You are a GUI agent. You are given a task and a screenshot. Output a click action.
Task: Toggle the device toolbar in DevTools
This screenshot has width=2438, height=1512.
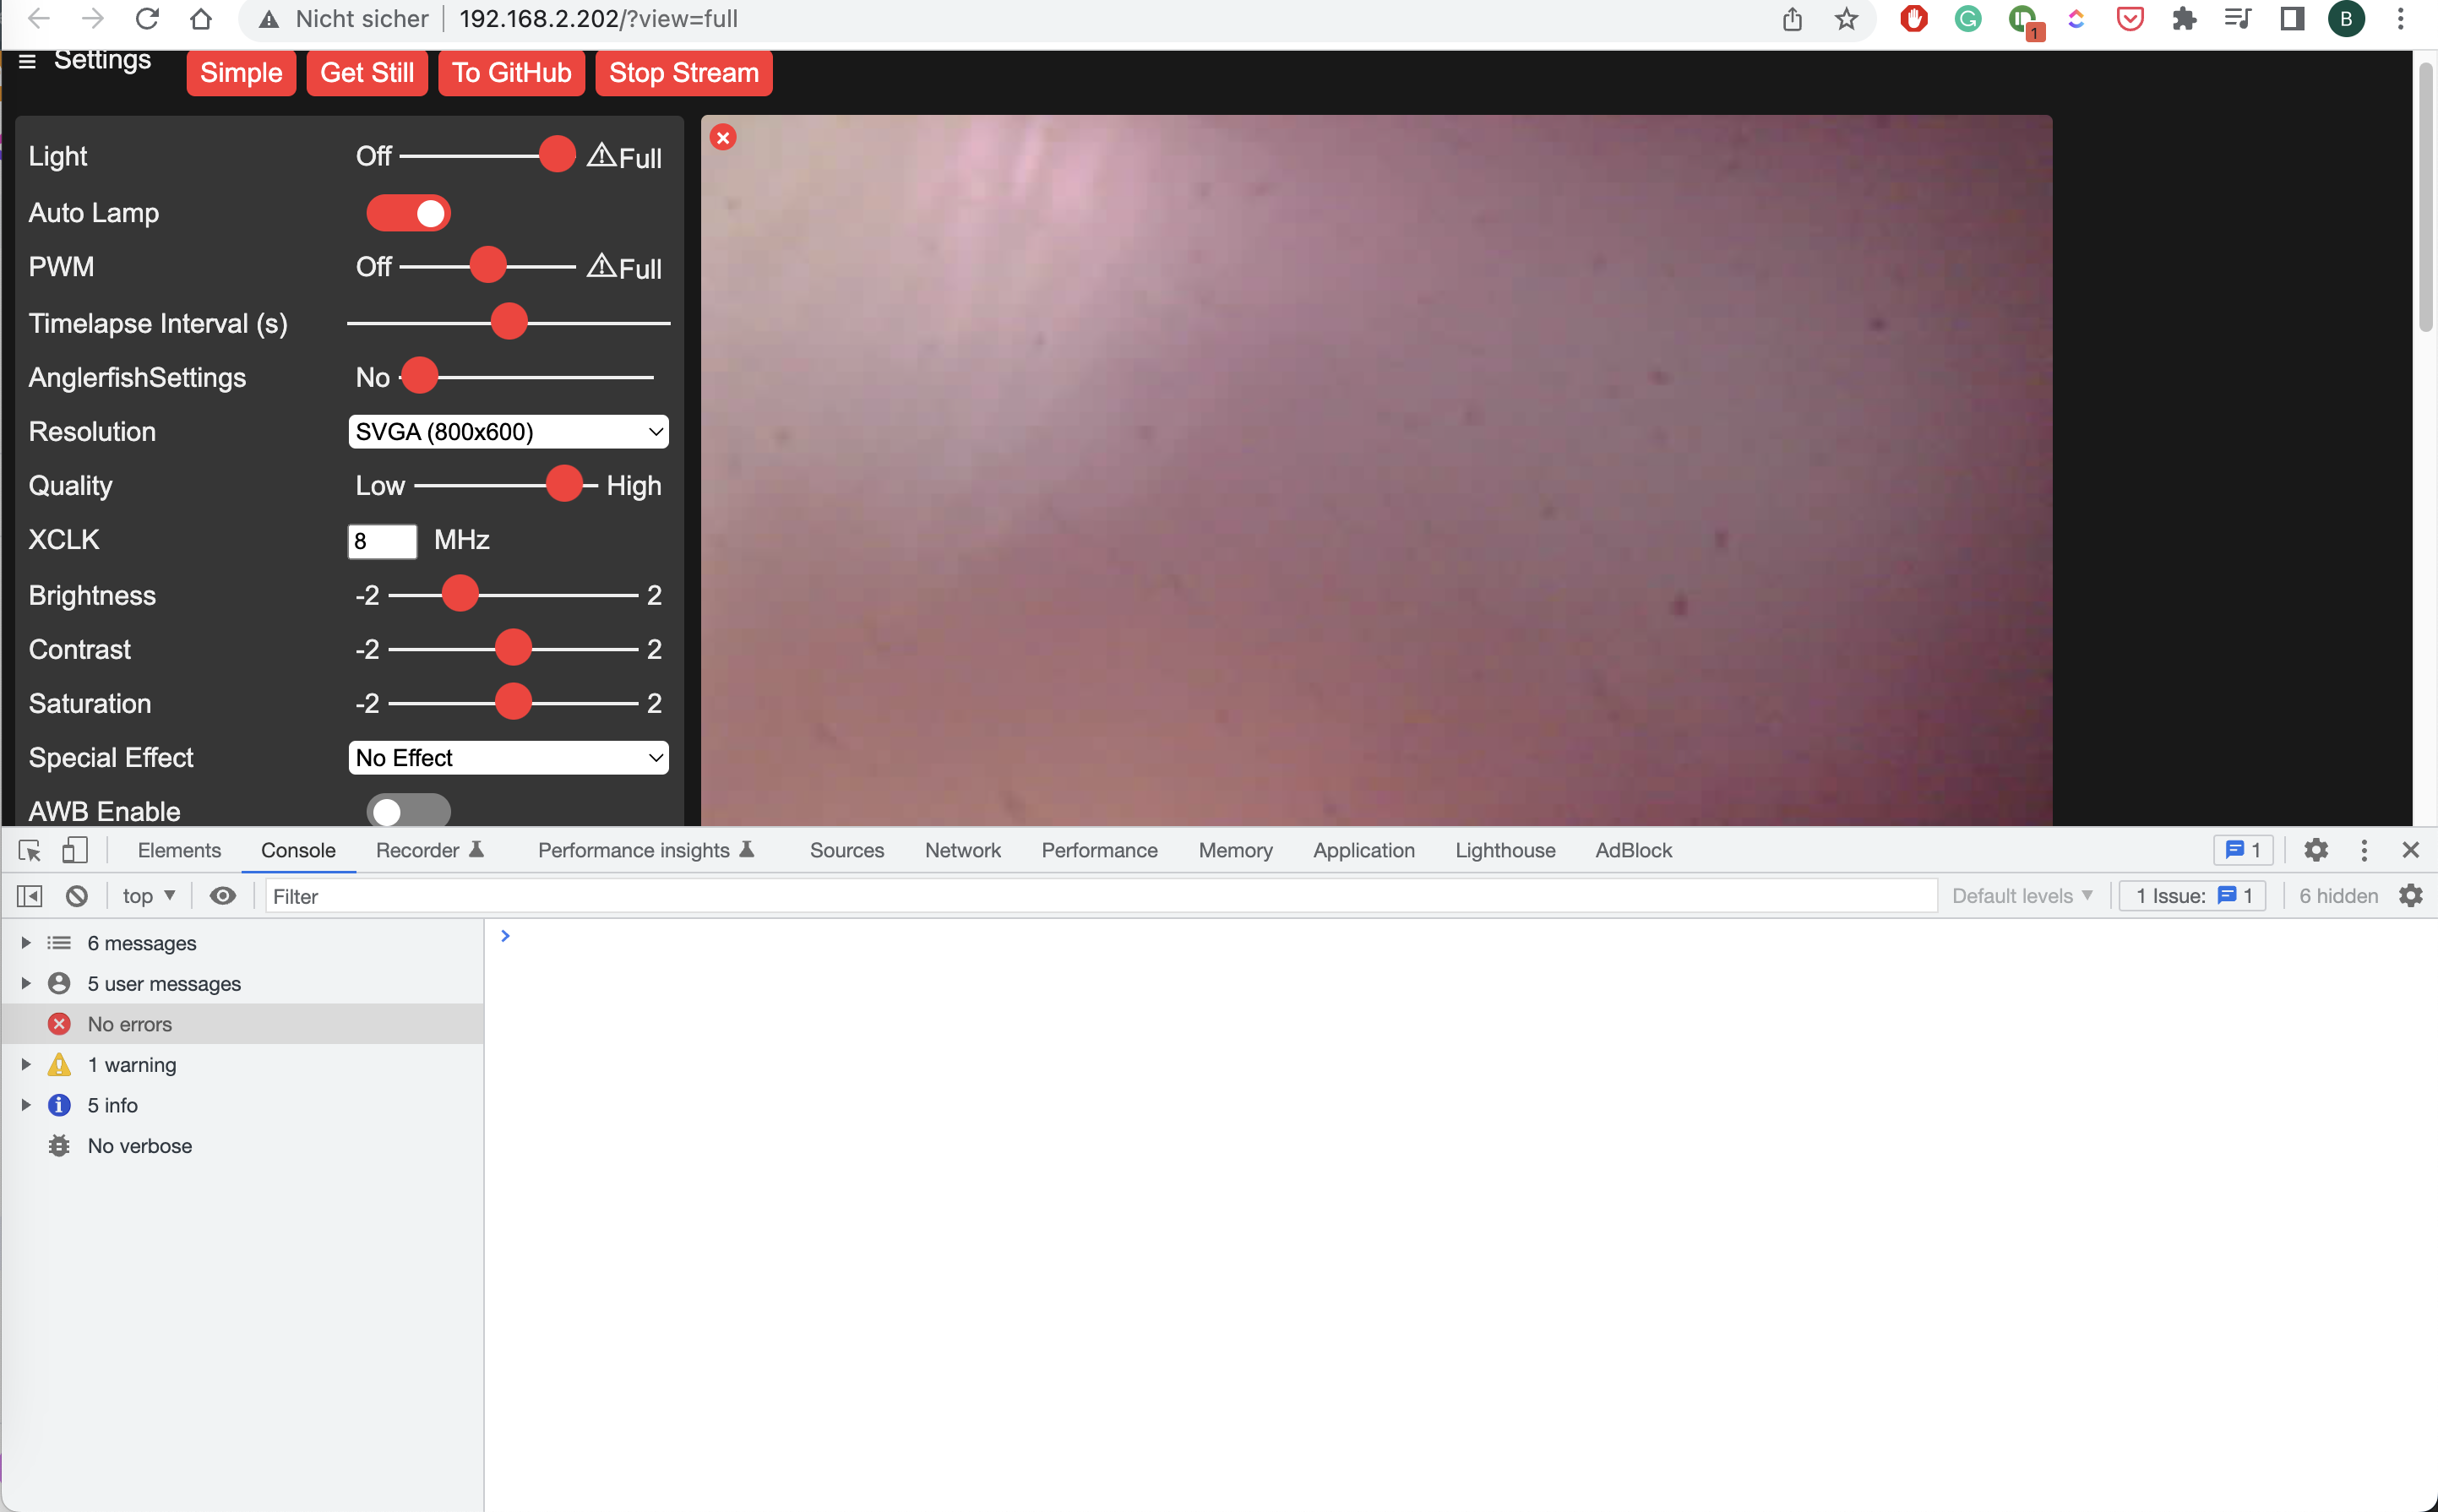pos(74,850)
